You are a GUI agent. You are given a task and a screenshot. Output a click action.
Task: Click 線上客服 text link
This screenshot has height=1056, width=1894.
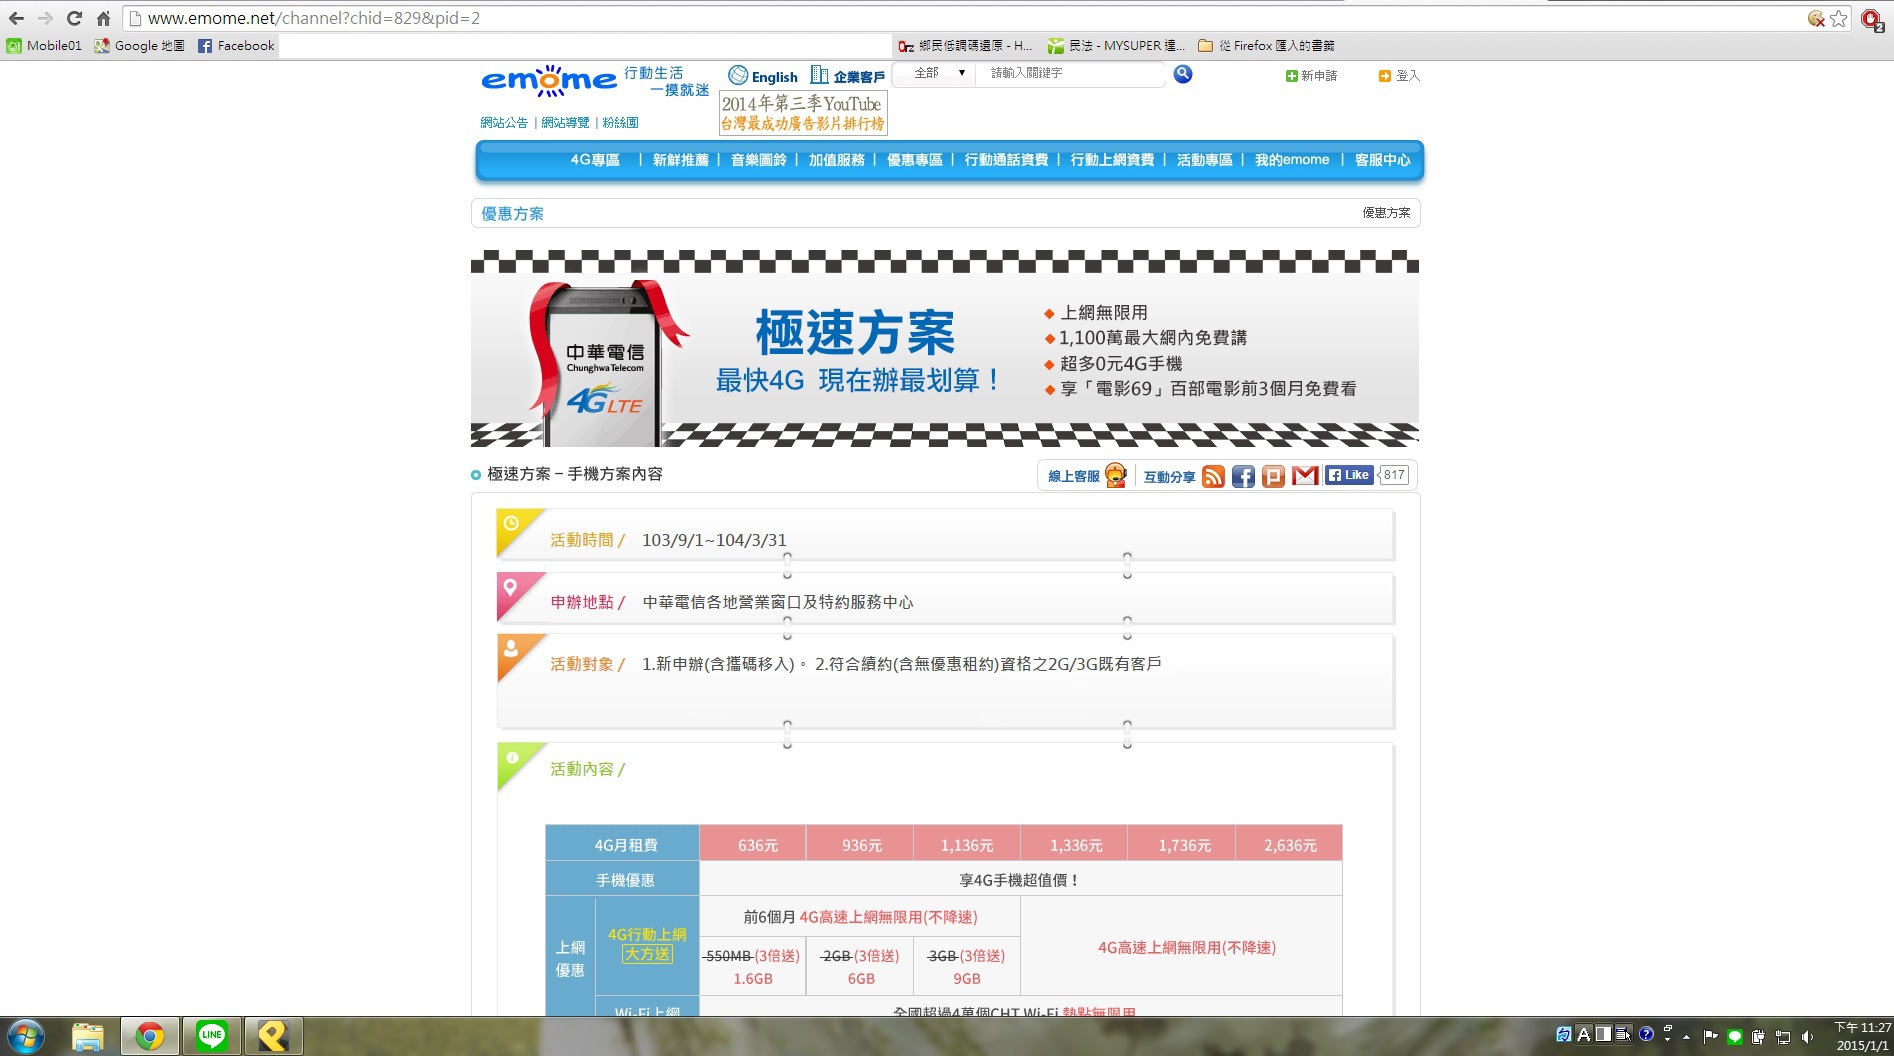click(1074, 477)
